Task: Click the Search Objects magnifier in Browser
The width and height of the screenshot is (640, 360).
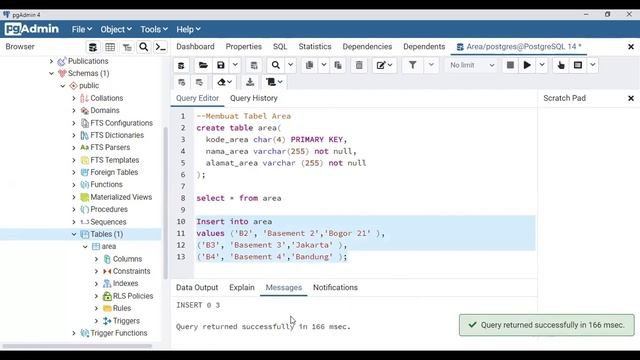Action: click(x=144, y=47)
